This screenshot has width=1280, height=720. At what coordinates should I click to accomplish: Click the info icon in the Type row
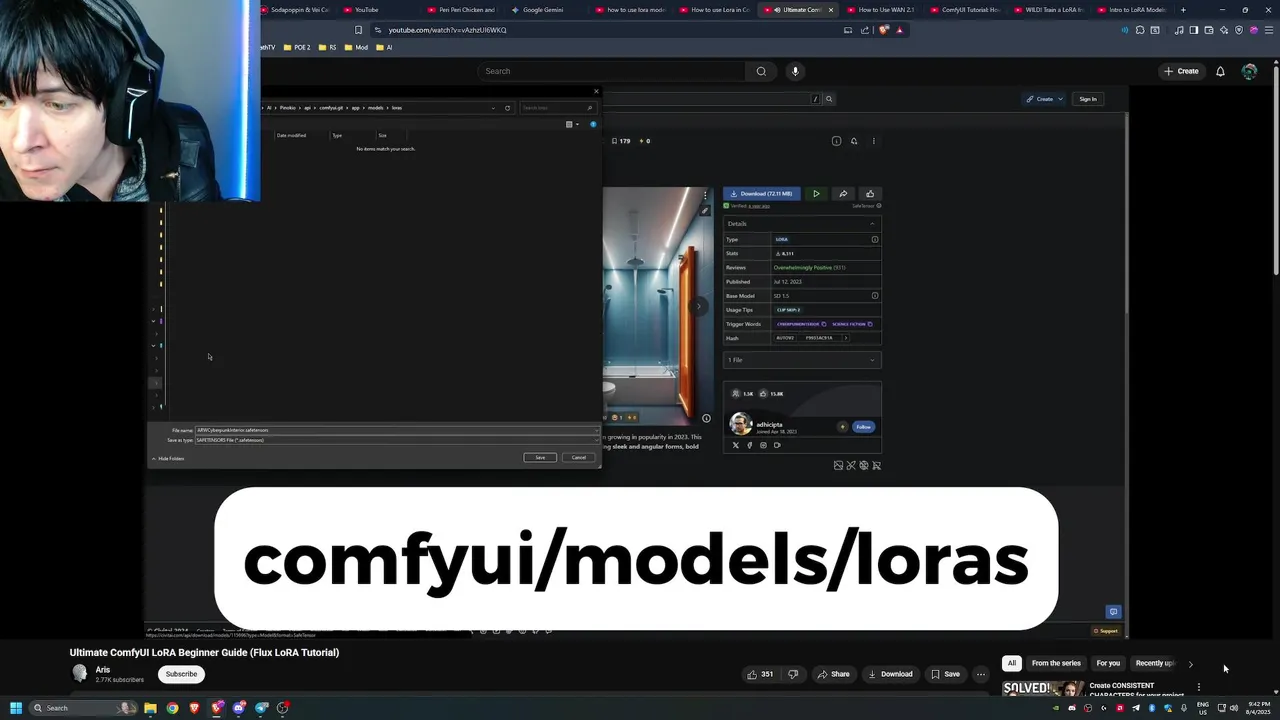[875, 239]
